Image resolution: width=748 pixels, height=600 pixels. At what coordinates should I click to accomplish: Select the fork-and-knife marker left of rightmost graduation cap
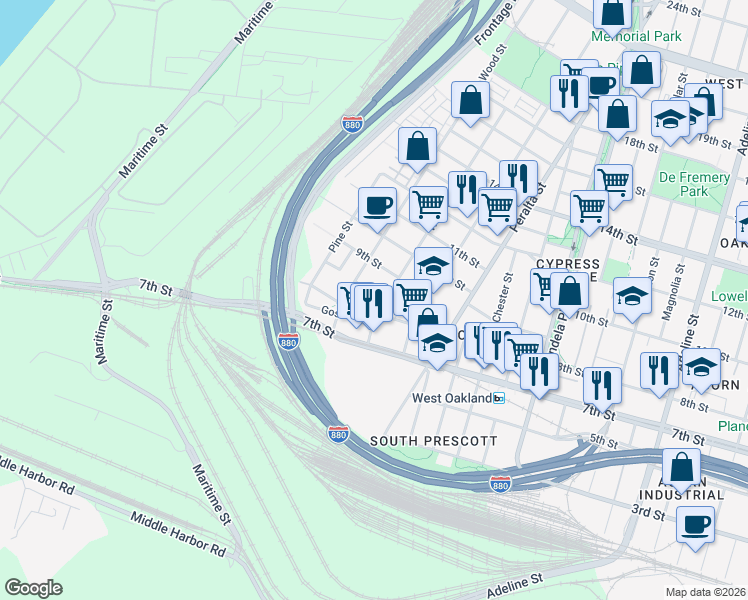660,373
